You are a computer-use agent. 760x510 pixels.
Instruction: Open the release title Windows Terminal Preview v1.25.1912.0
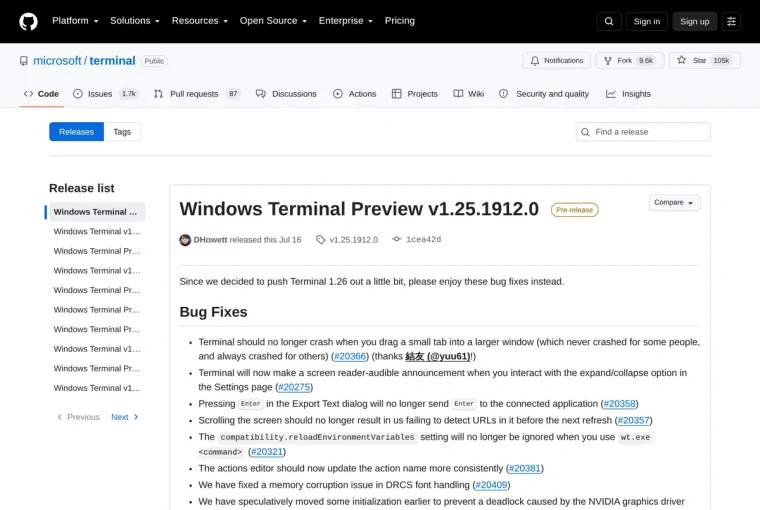pyautogui.click(x=359, y=209)
